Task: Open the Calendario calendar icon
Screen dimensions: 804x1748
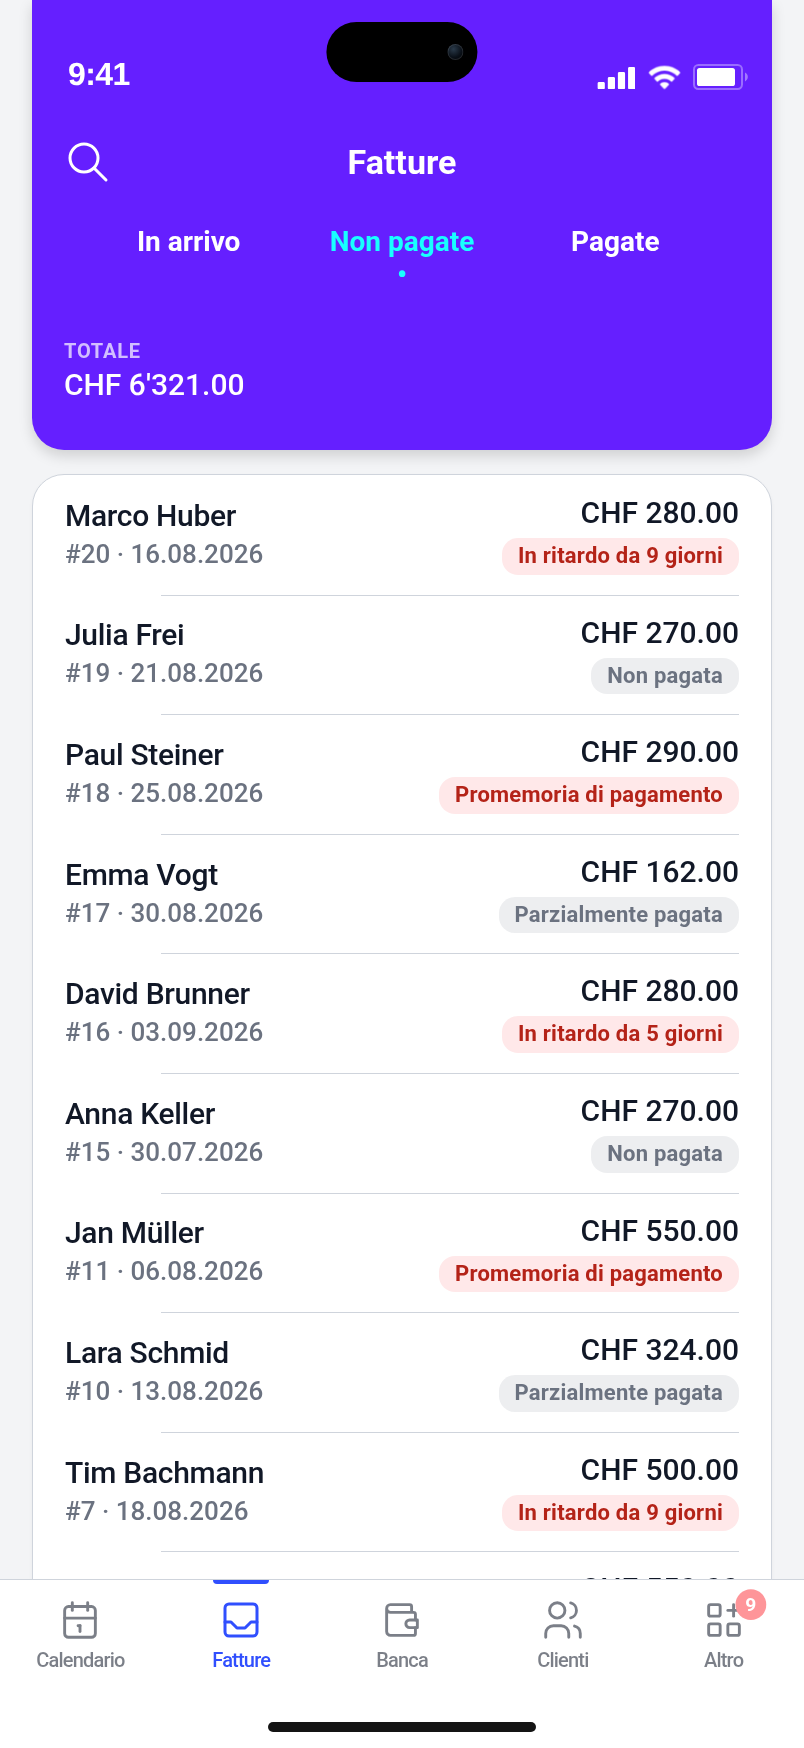Action: coord(80,1620)
